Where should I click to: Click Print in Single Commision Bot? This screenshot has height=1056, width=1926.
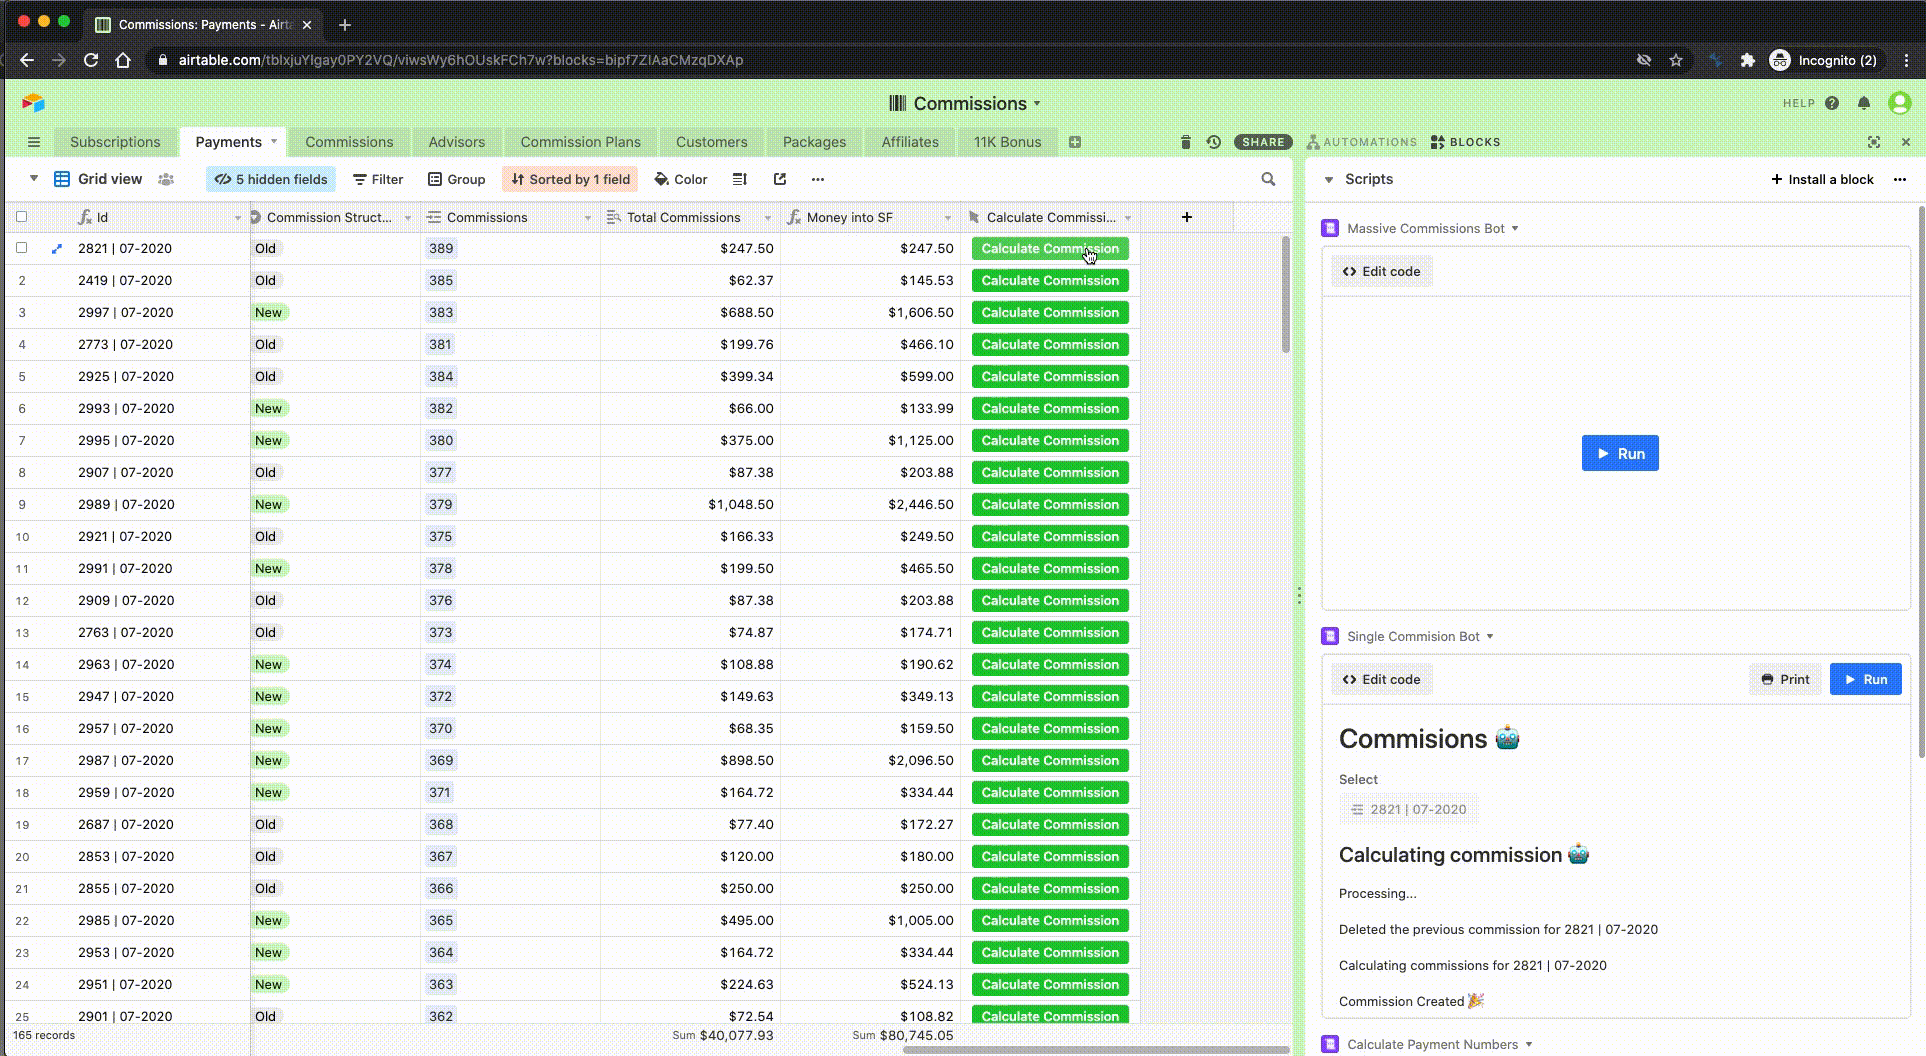point(1785,679)
